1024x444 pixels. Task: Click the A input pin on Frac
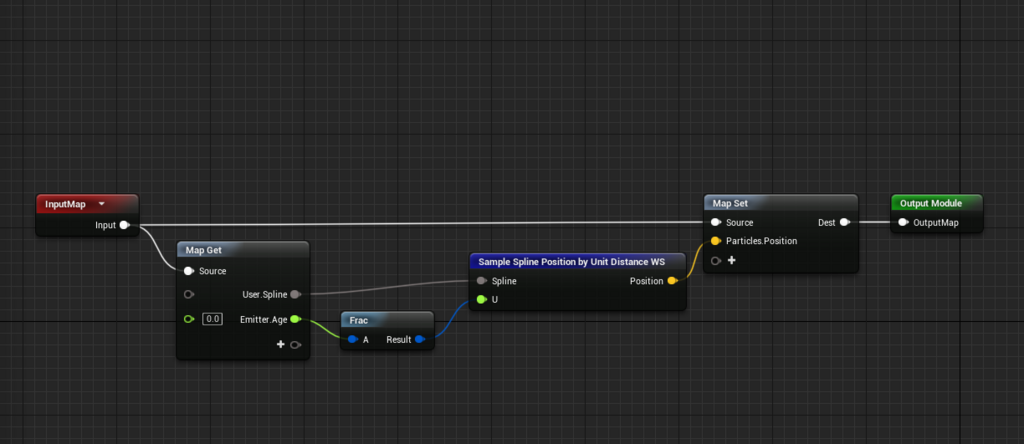353,340
